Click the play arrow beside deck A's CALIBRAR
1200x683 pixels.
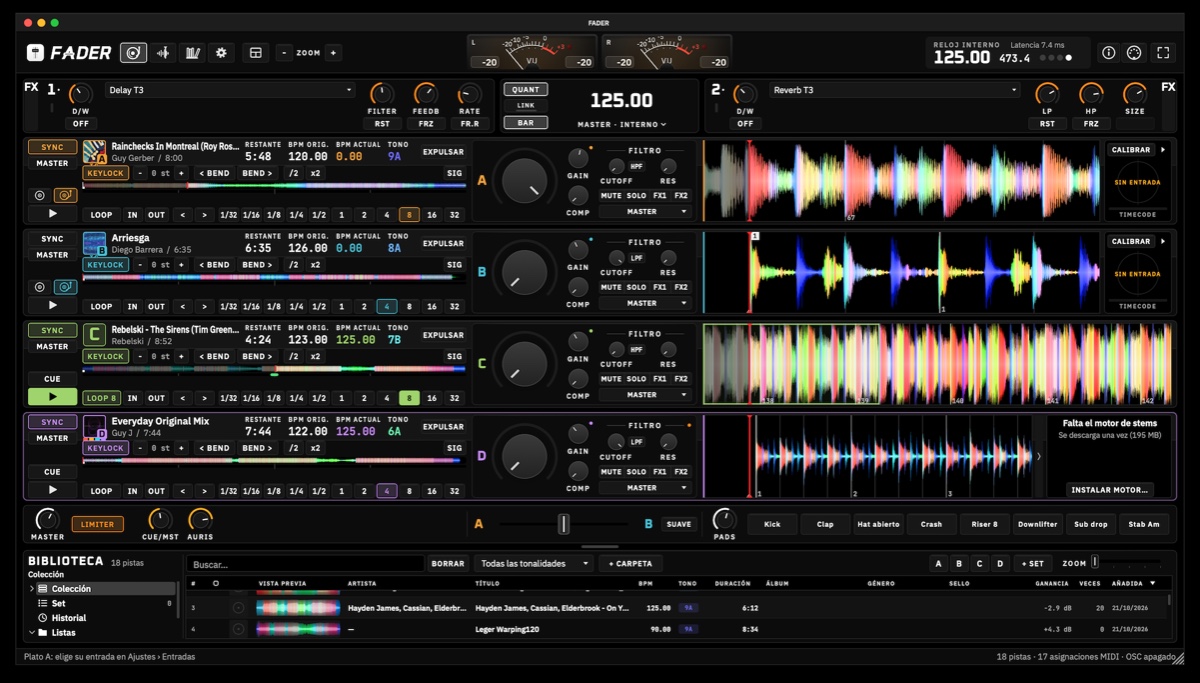pos(1163,150)
